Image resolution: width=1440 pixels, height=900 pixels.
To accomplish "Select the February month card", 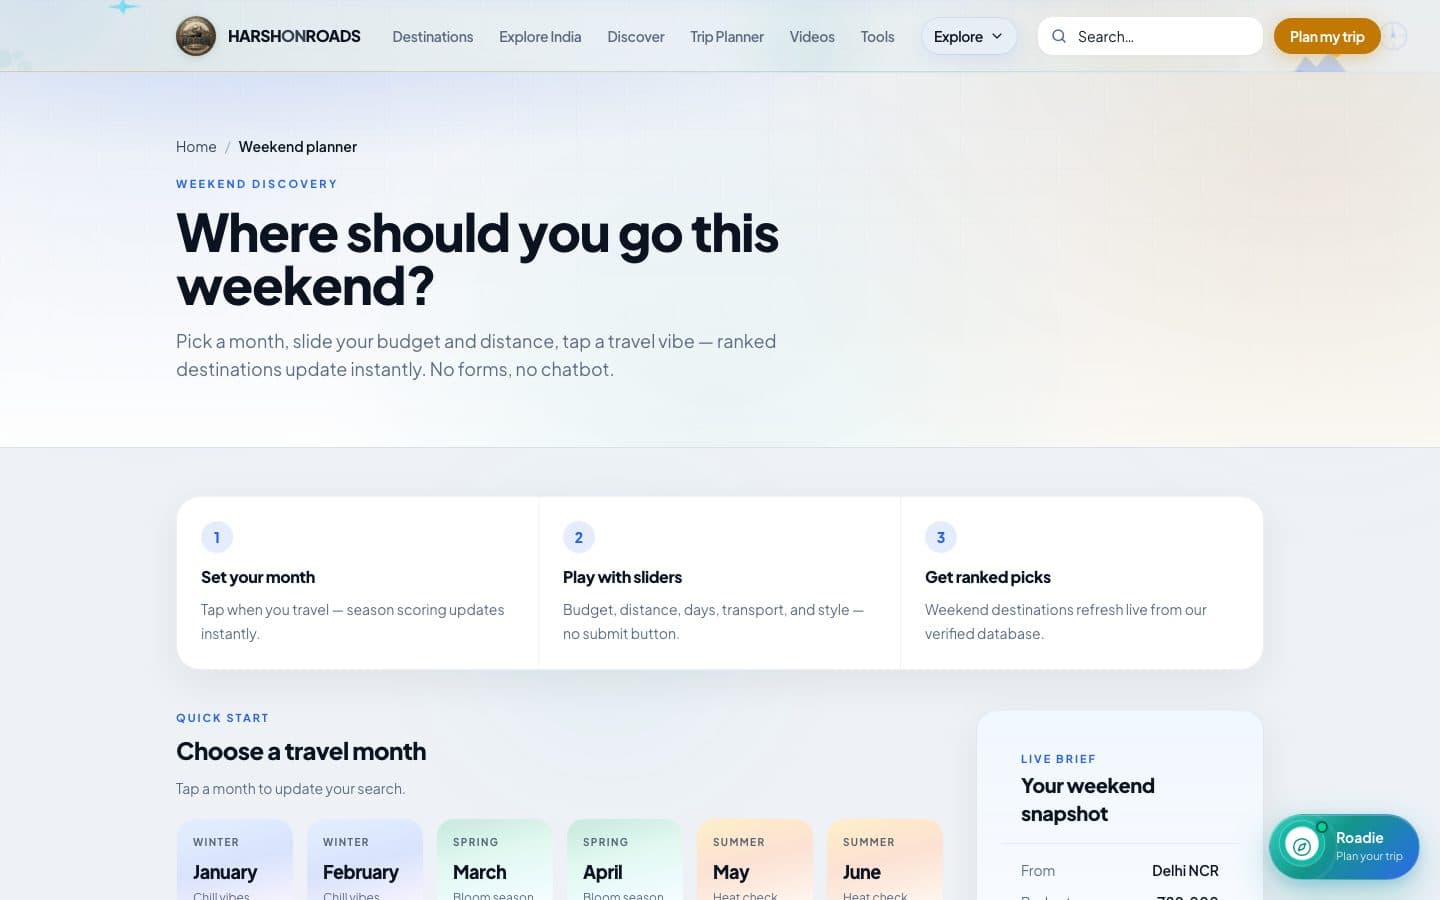I will coord(365,860).
